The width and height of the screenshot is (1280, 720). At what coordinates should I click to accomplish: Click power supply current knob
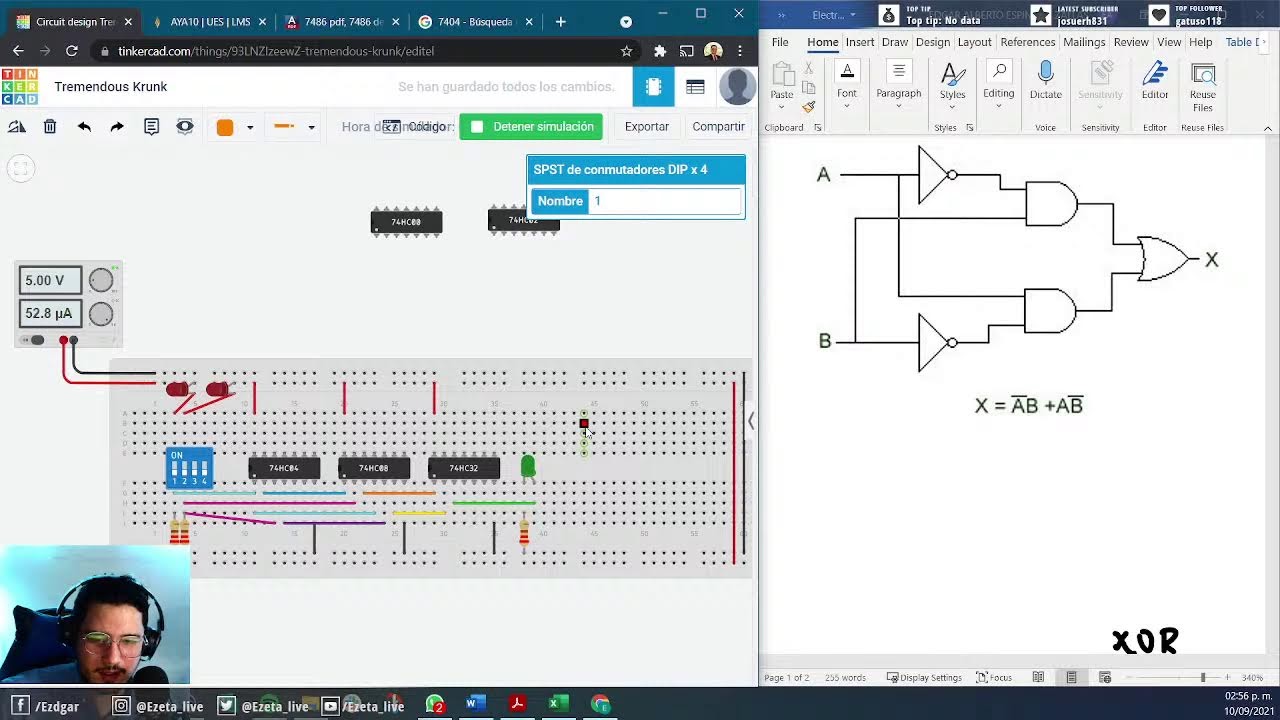(101, 314)
